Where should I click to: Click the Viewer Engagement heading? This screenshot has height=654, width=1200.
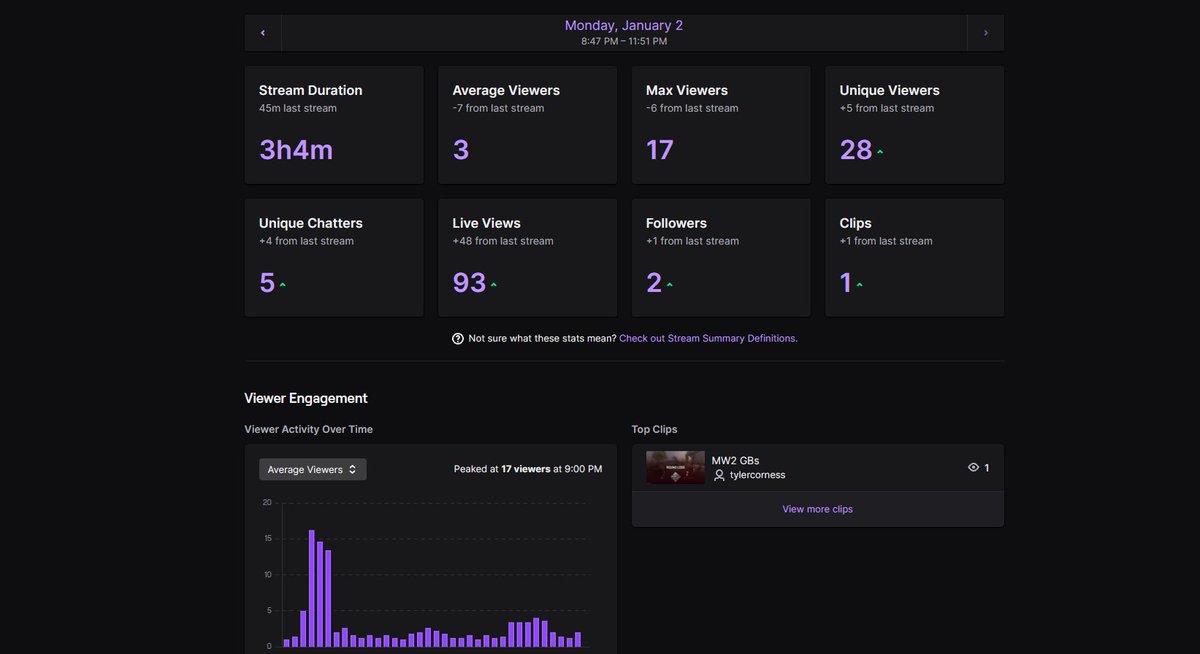pyautogui.click(x=306, y=398)
